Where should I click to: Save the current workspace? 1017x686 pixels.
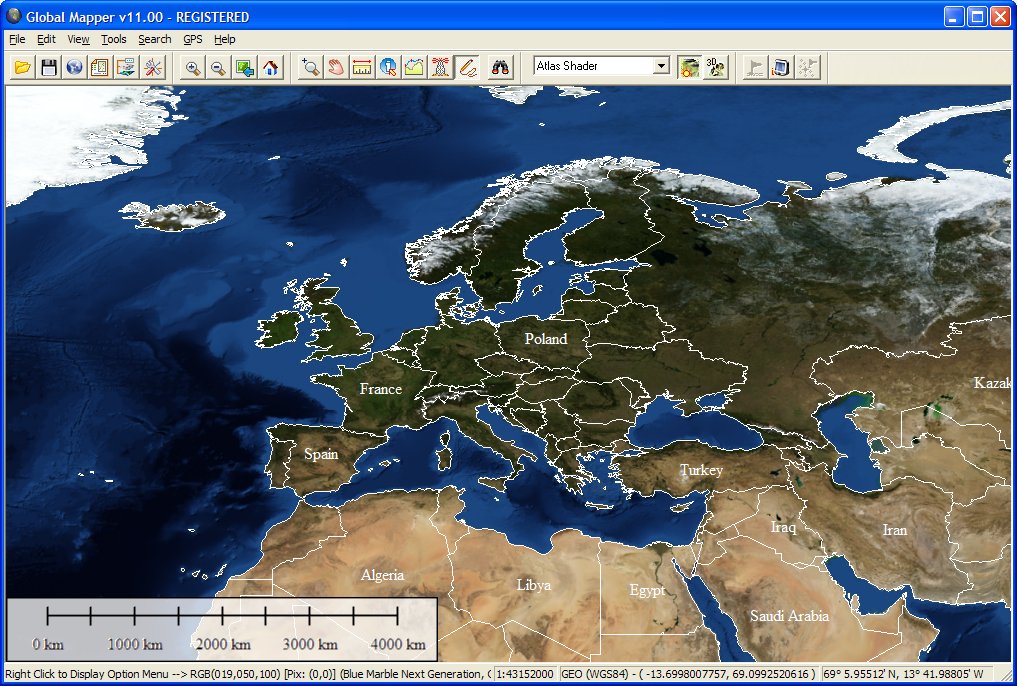pos(47,66)
